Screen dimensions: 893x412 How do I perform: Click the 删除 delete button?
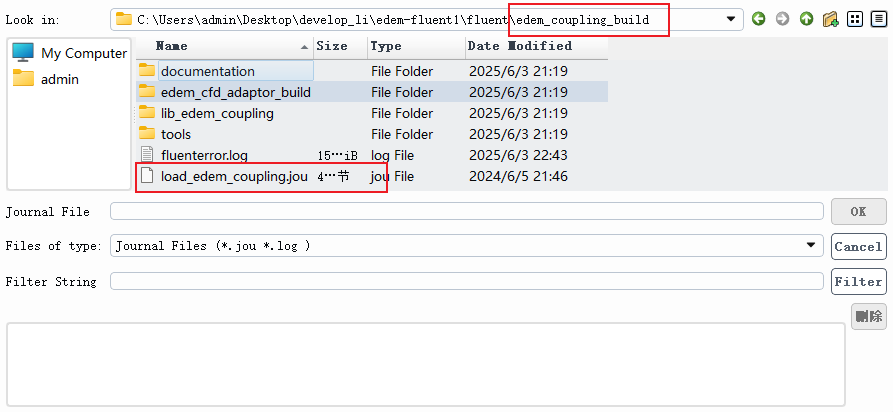coord(869,316)
